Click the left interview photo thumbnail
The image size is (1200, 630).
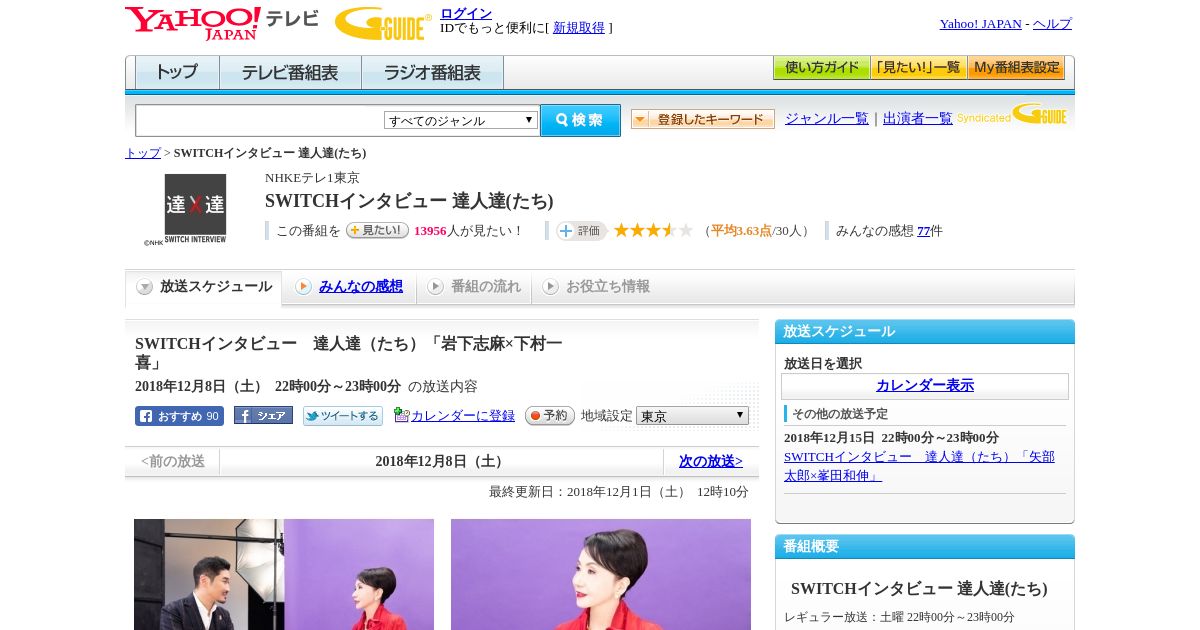284,574
